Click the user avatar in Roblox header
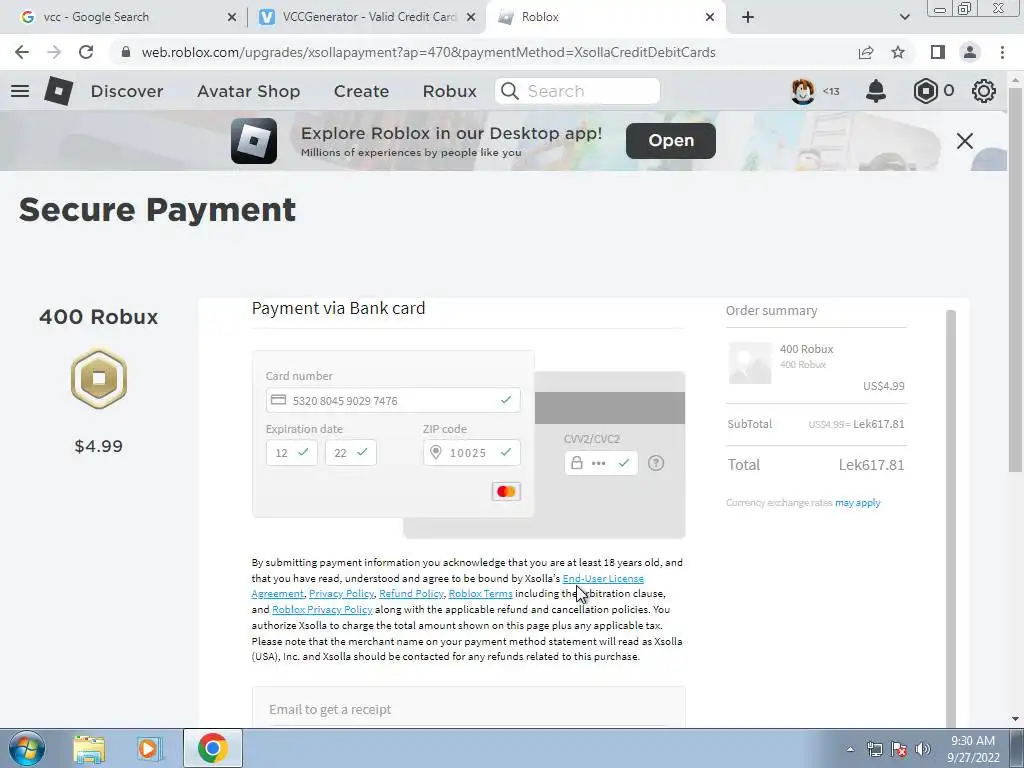 [802, 91]
